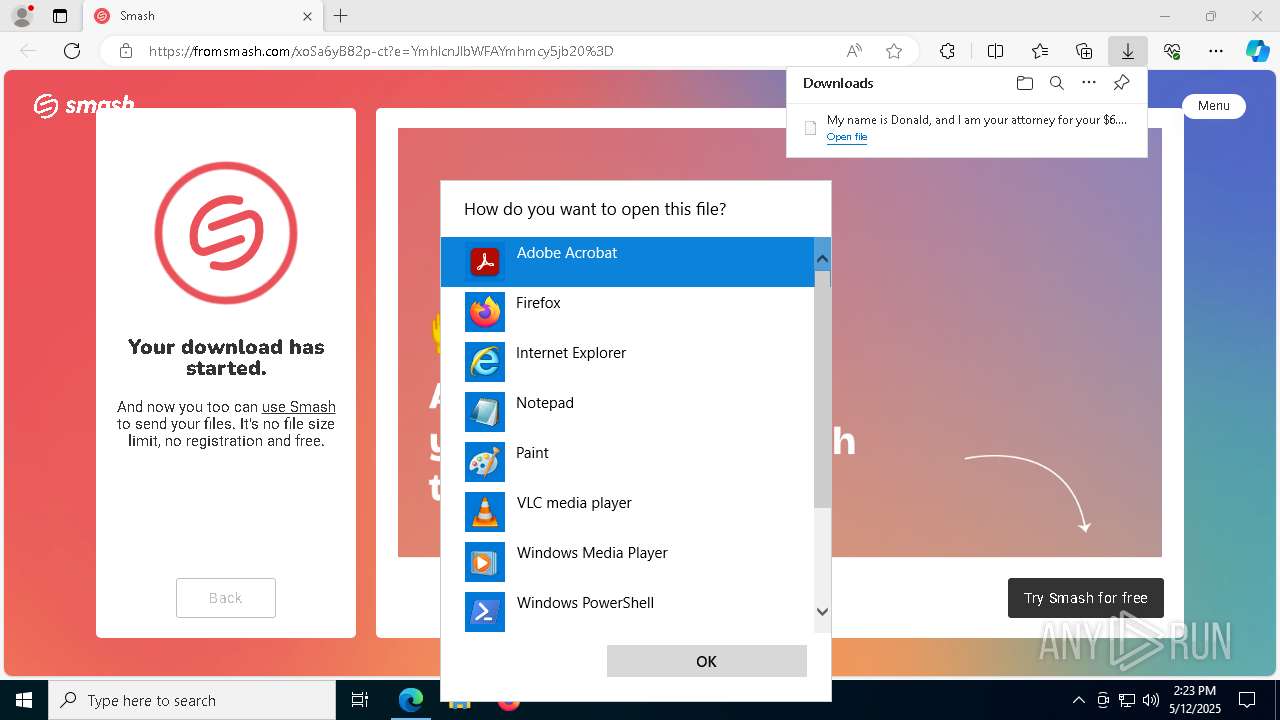The height and width of the screenshot is (720, 1280).
Task: Choose Firefox from the app list
Action: click(627, 312)
